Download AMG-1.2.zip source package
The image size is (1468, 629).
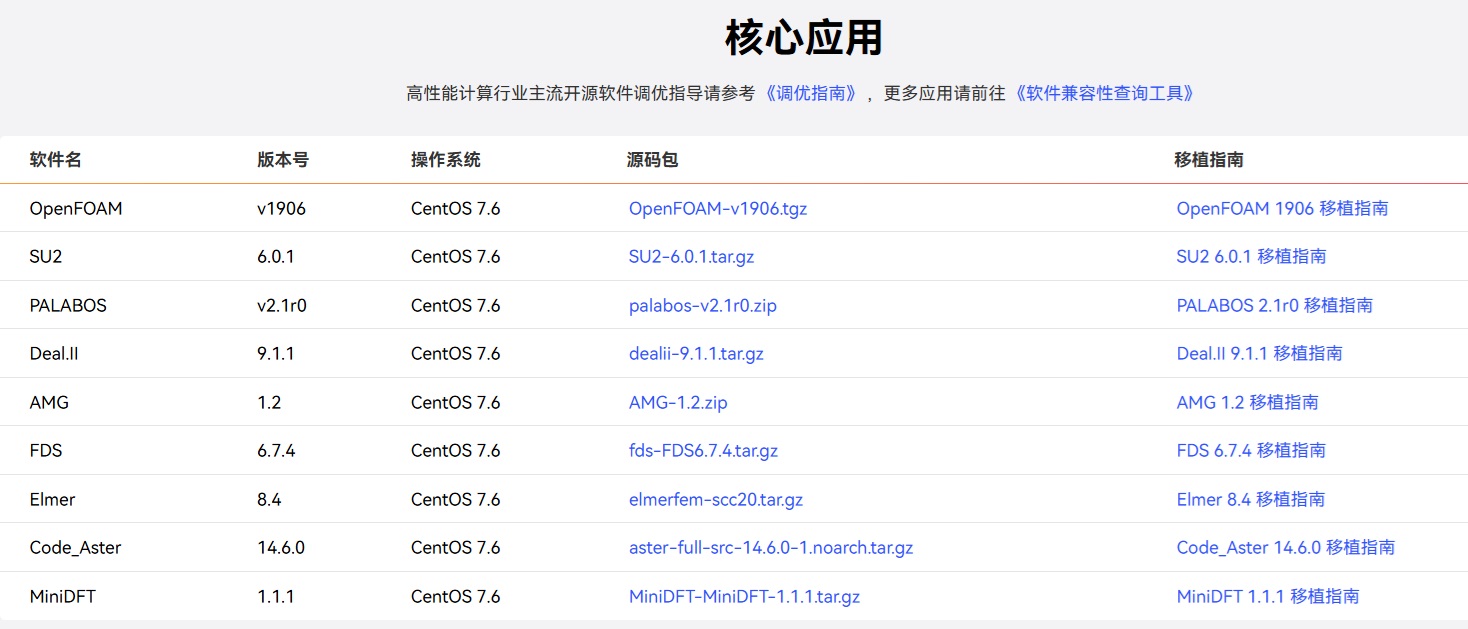pyautogui.click(x=678, y=402)
